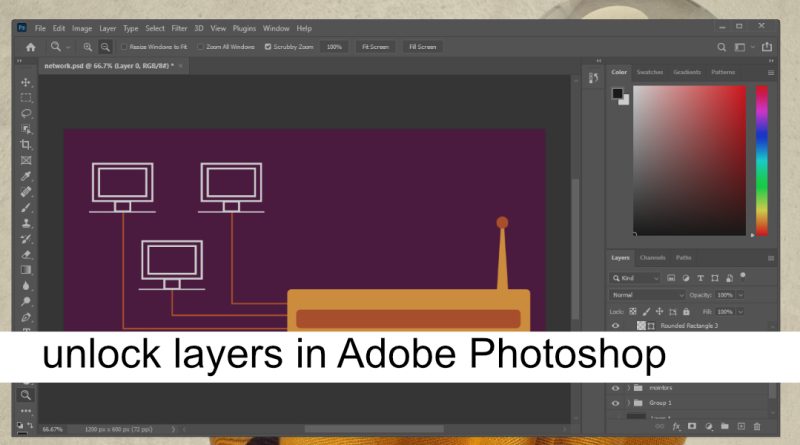This screenshot has width=800, height=445.
Task: Hide the Group 1 layer
Action: (x=615, y=403)
